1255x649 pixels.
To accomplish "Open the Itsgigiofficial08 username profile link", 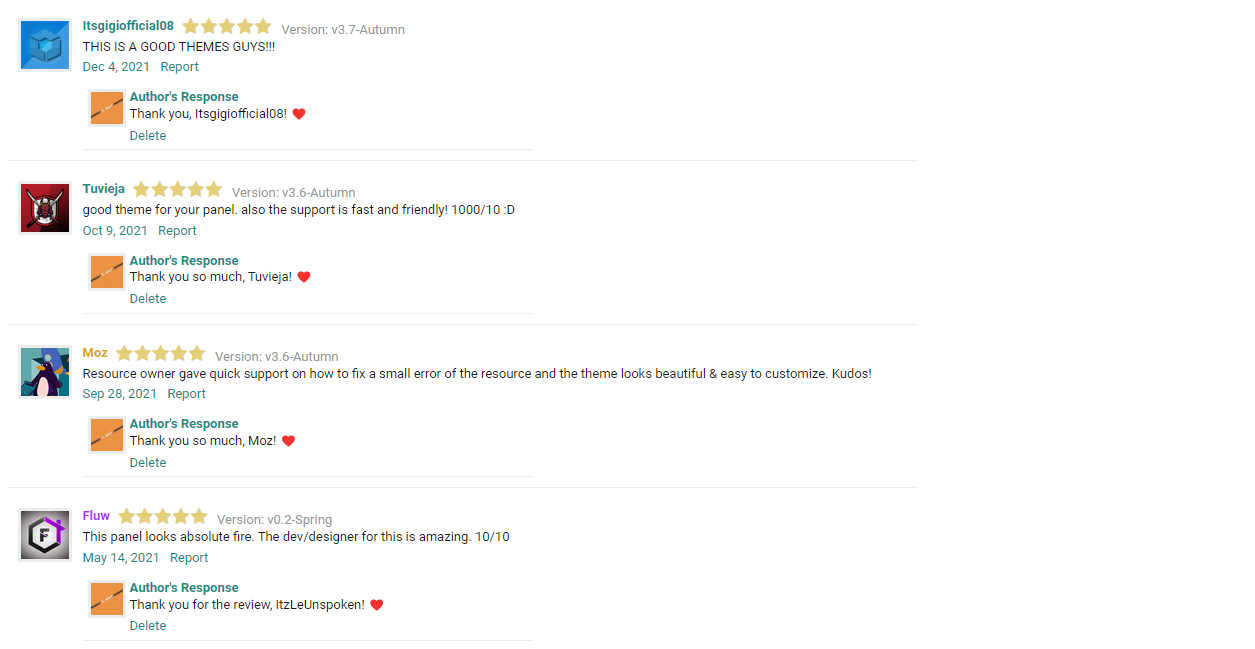I will tap(128, 26).
